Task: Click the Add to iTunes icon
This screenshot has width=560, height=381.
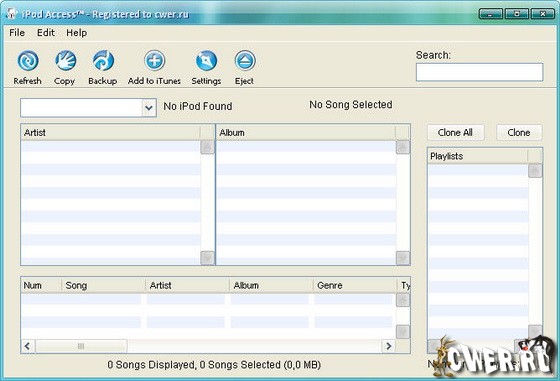Action: tap(154, 61)
